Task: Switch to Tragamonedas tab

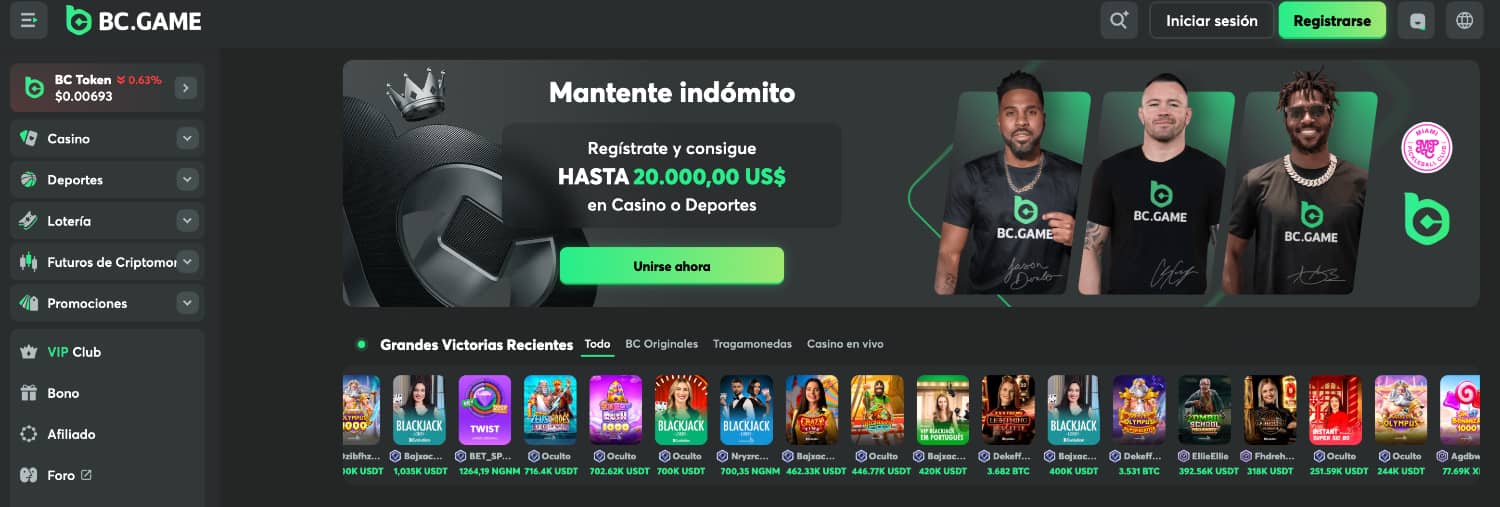Action: [752, 344]
